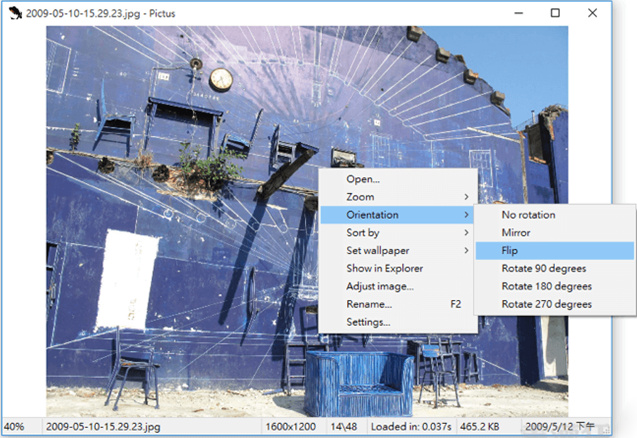Open Settings from the context menu

pos(368,322)
